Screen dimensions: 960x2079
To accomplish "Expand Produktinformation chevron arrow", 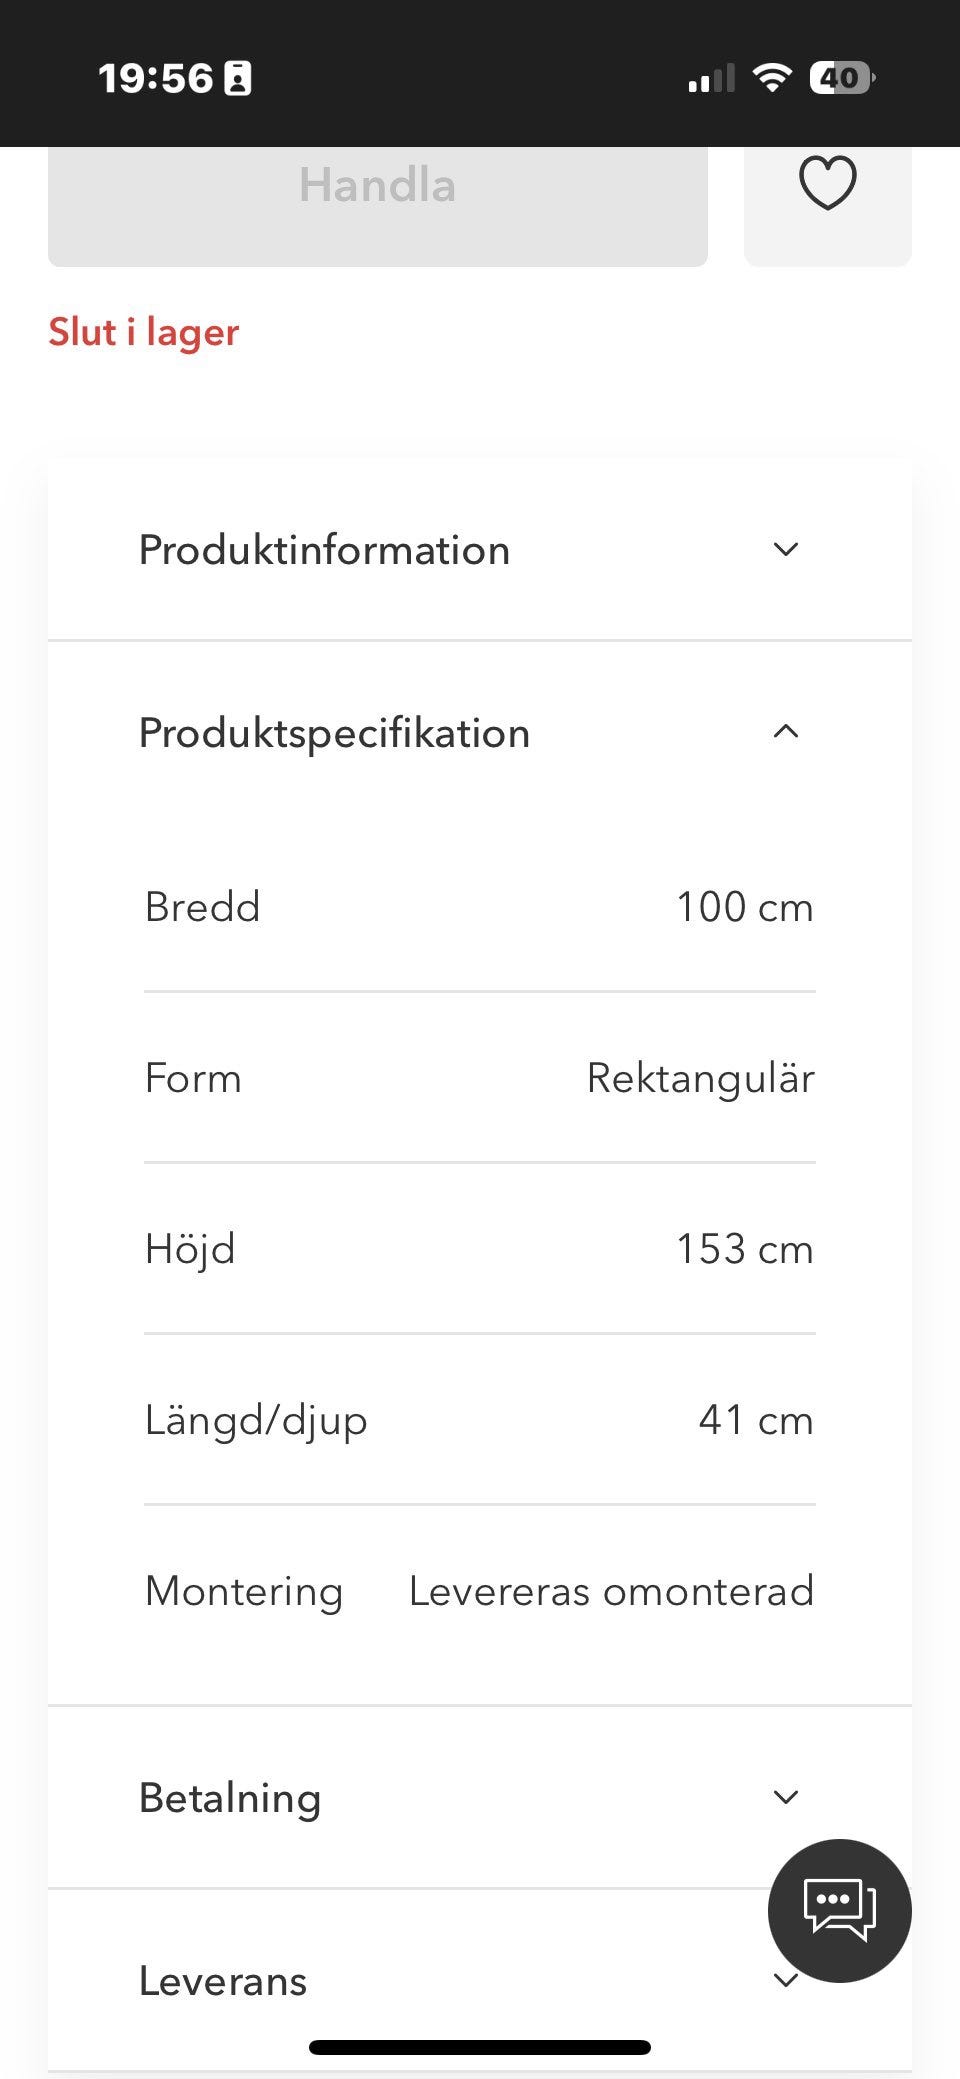I will pos(786,549).
